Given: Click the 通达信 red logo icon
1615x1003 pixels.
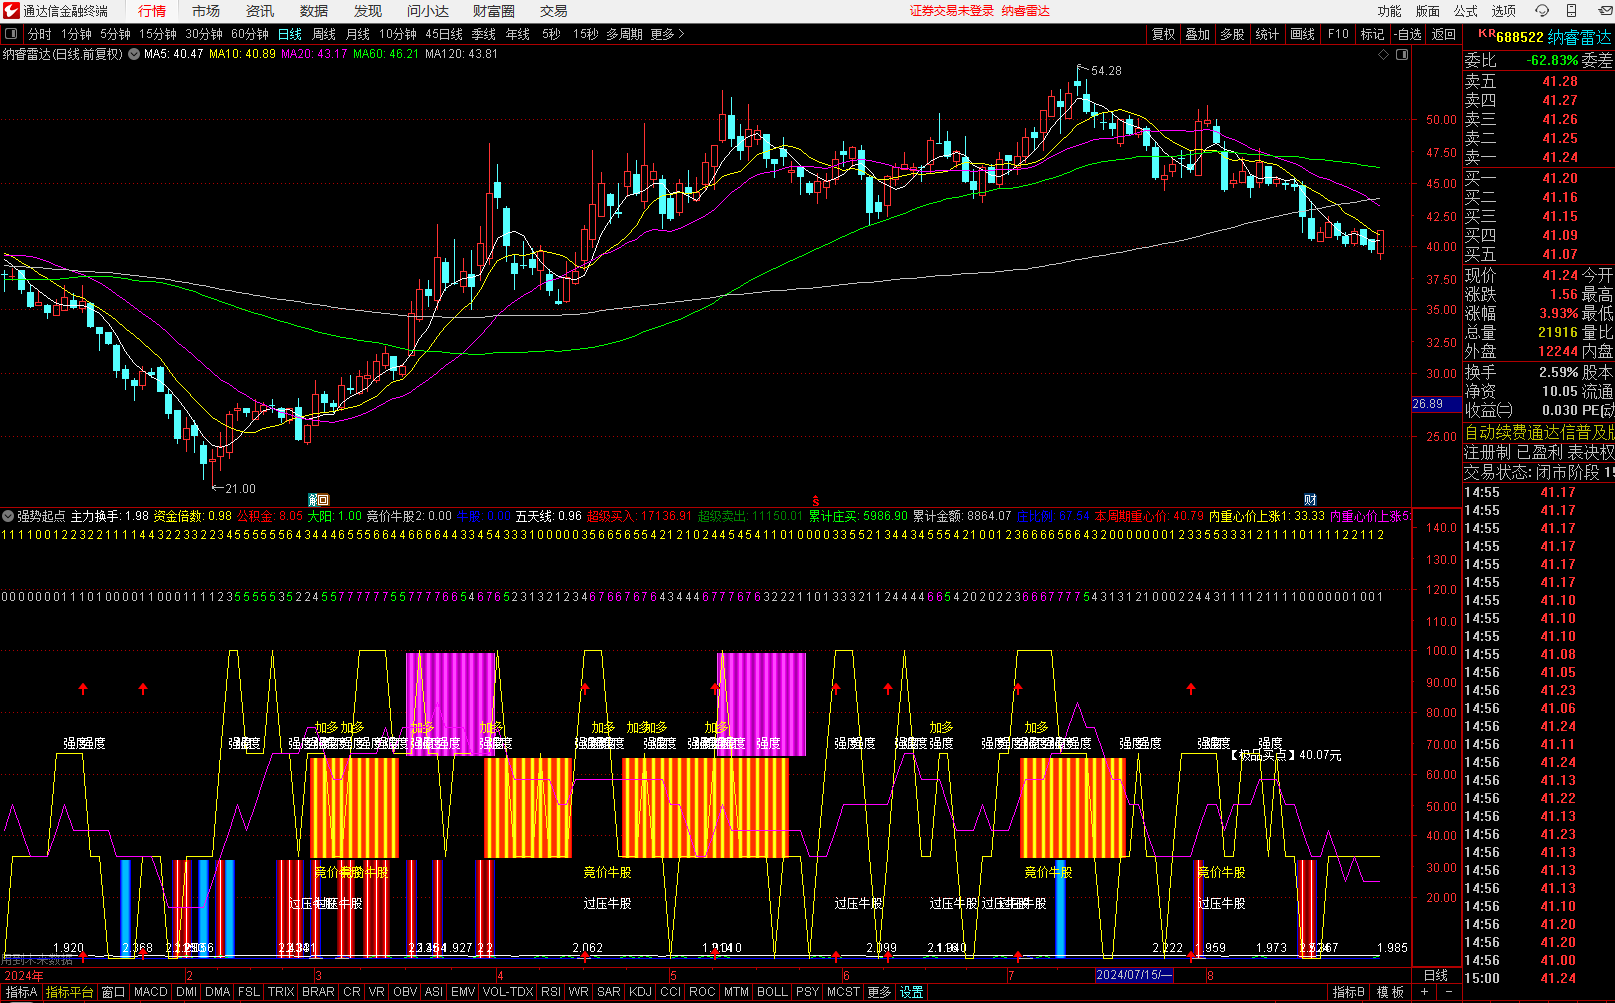Looking at the screenshot, I should click(11, 11).
